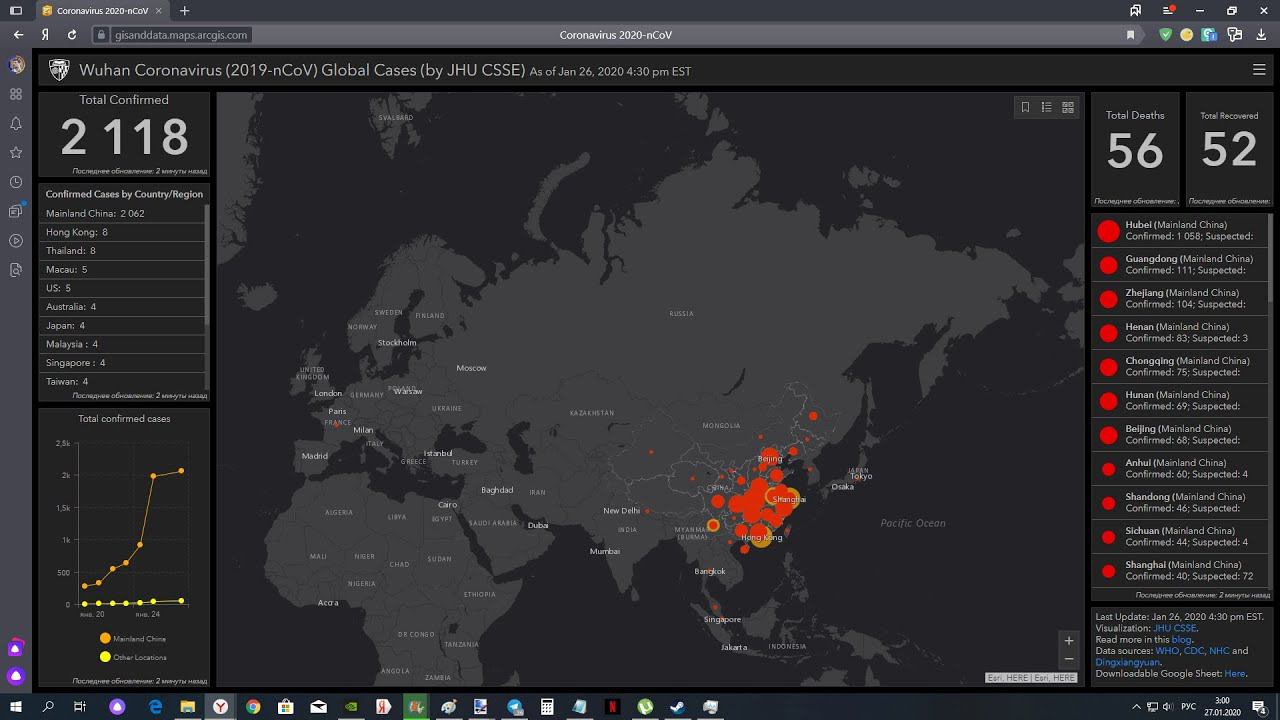Screen dimensions: 1280x720
Task: Open the NHC data source link
Action: 1219,651
